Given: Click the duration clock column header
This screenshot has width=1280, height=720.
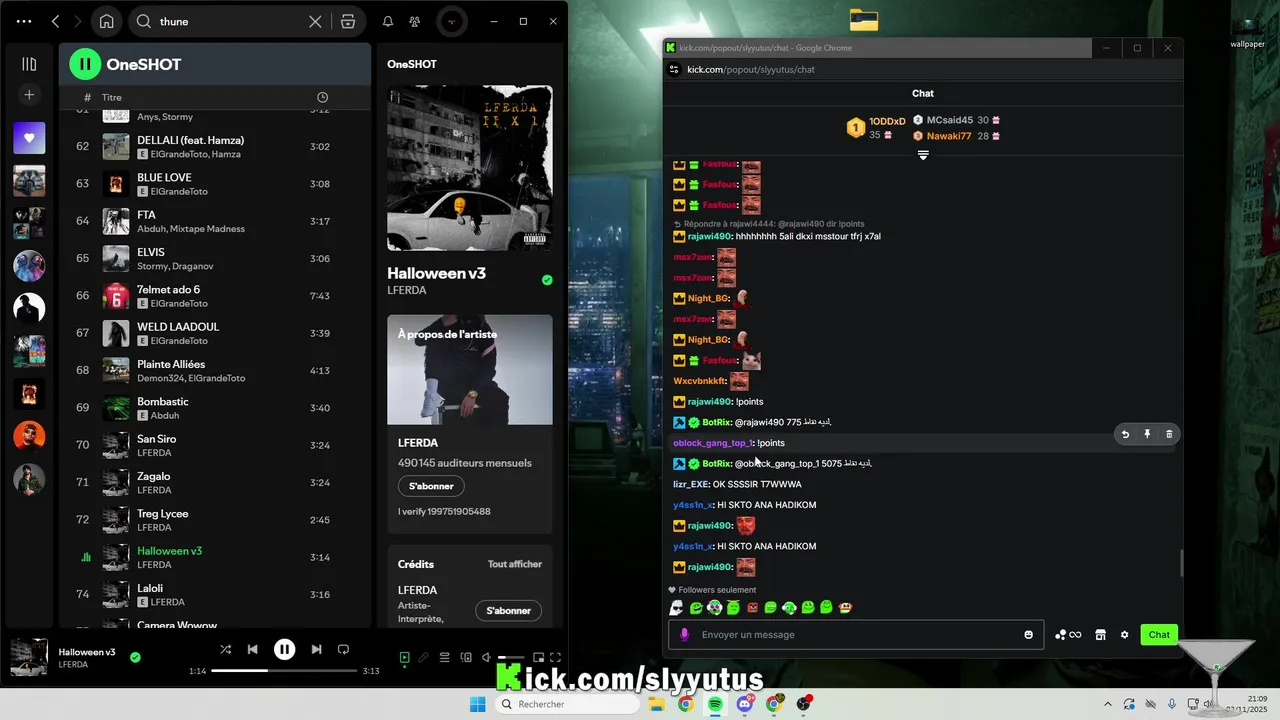Looking at the screenshot, I should pos(322,97).
